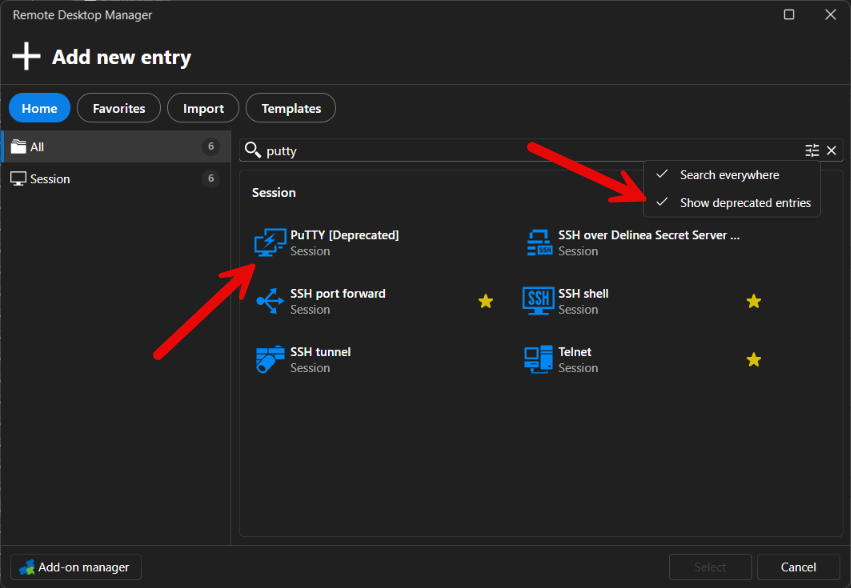Click the Session monitor icon in sidebar
Screen dimensions: 851x588
pyautogui.click(x=18, y=179)
